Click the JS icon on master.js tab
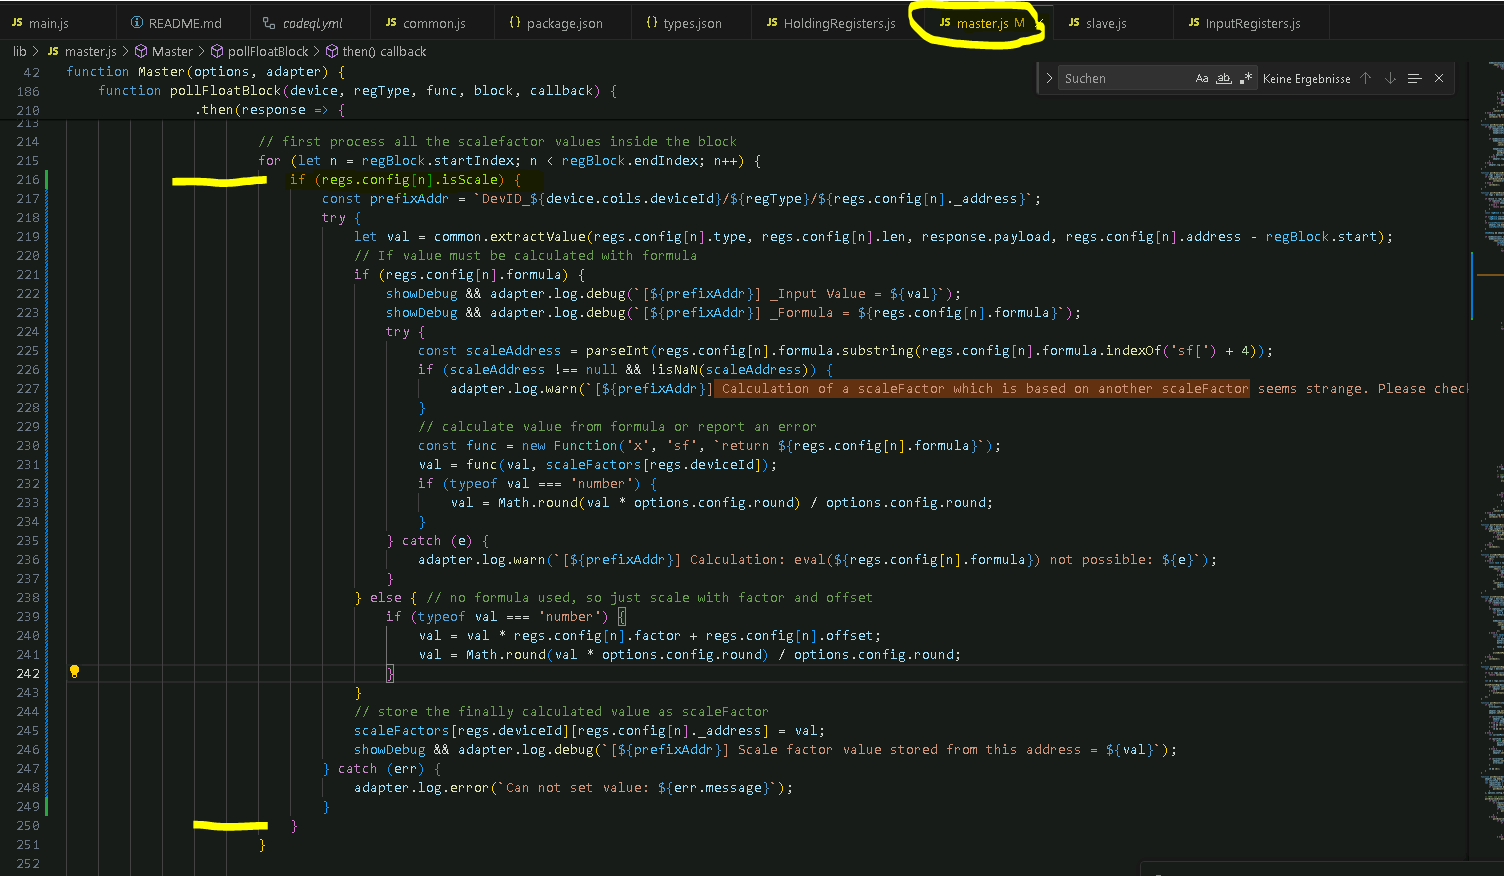 [945, 23]
